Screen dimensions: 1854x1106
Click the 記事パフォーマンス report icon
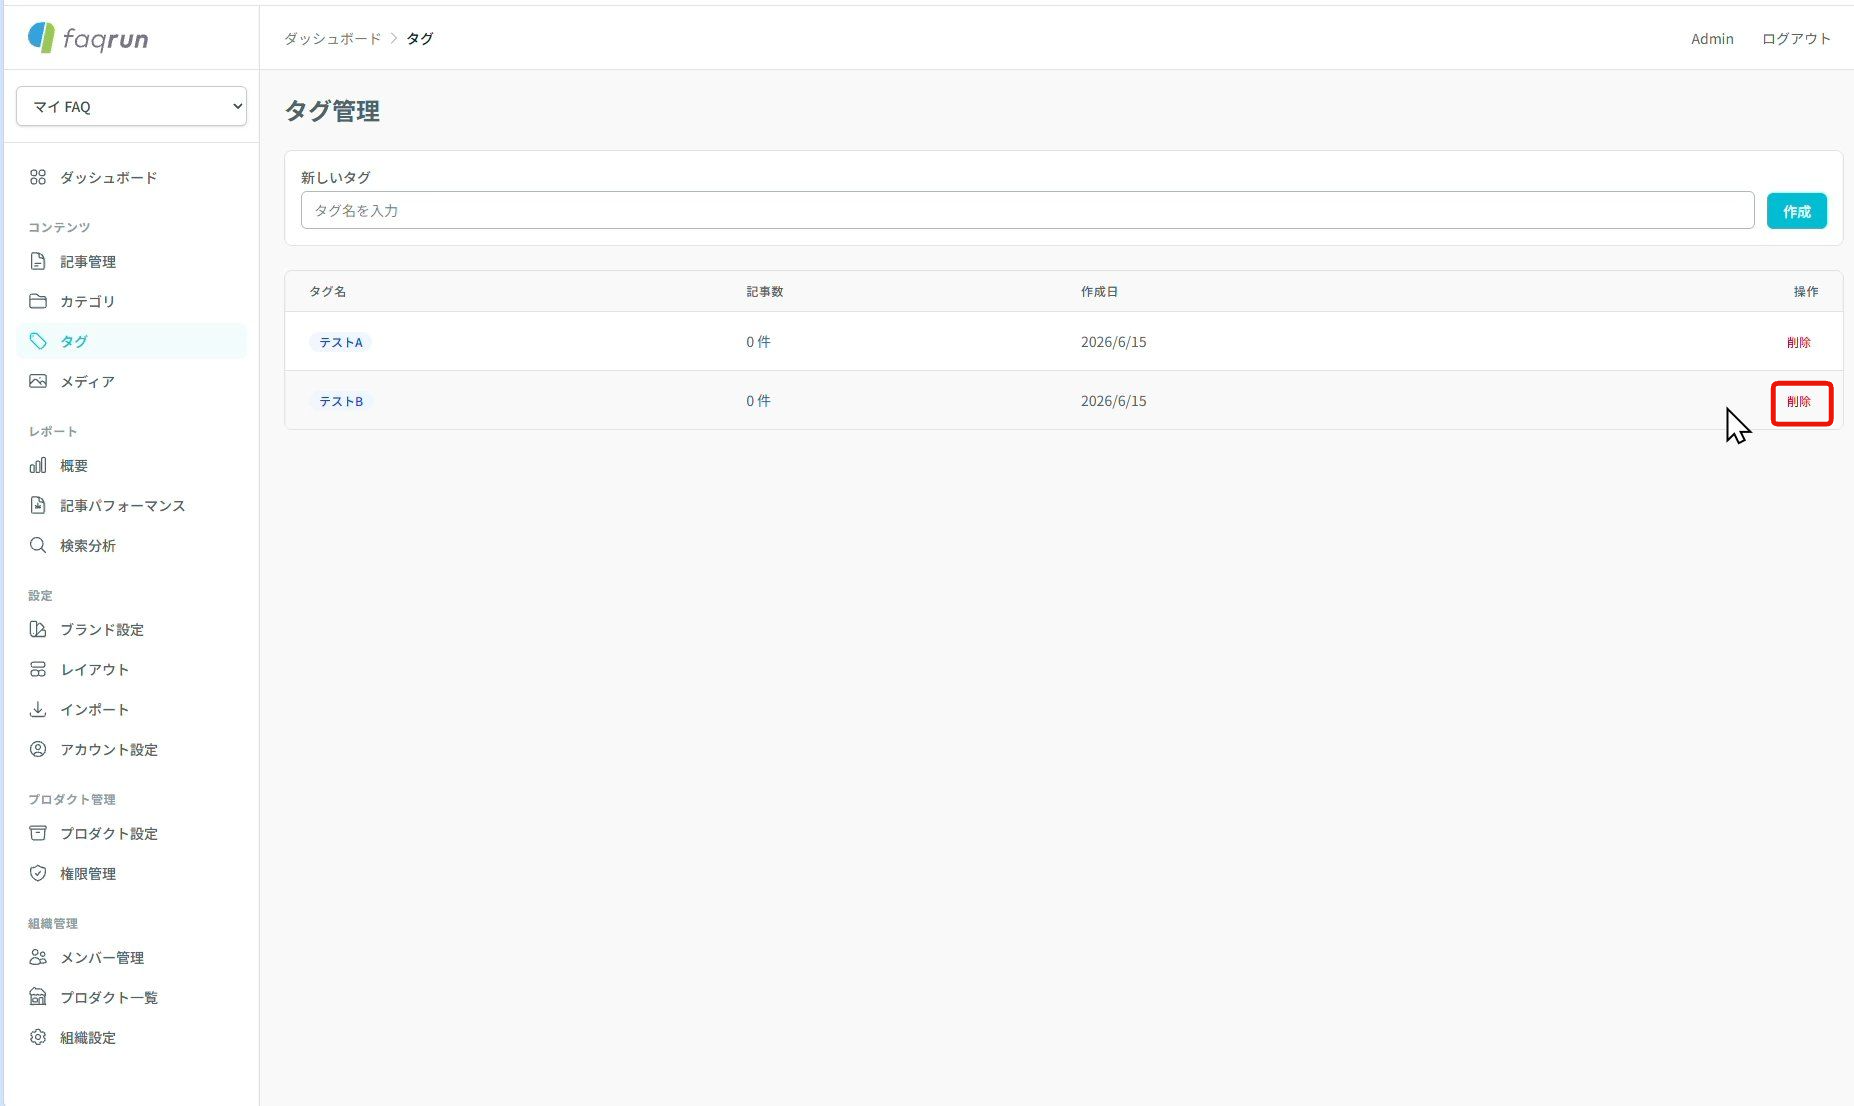click(x=38, y=505)
